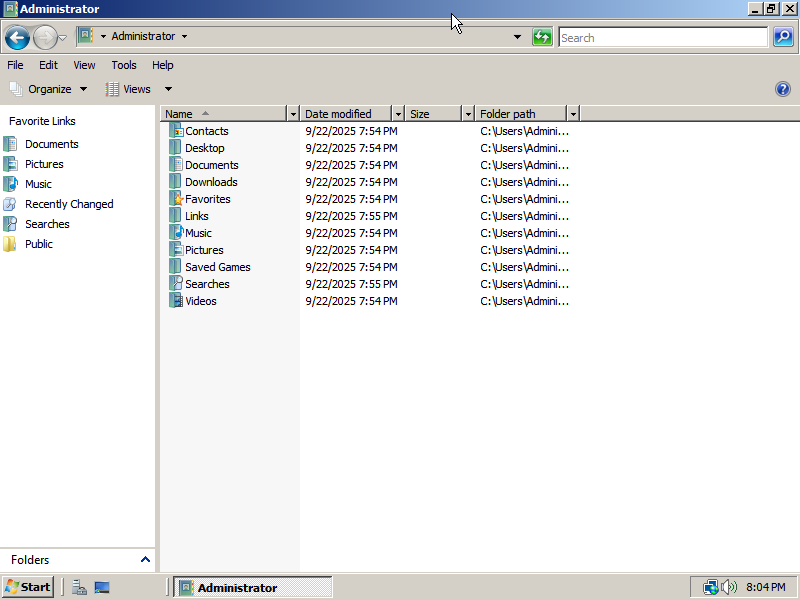Click the search magnifier button
Viewport: 800px width, 600px height.
click(x=783, y=37)
